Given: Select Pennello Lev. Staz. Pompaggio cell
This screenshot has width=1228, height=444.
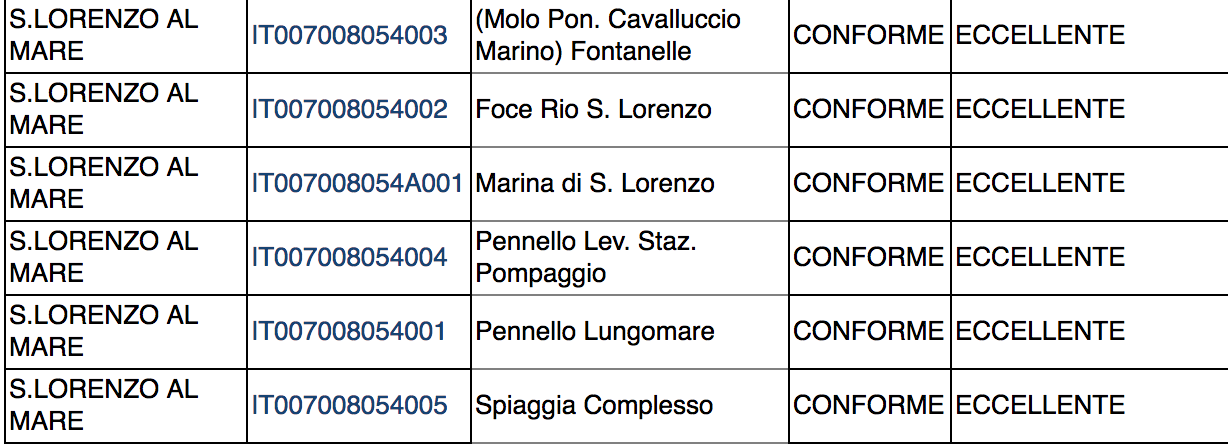Looking at the screenshot, I should pyautogui.click(x=586, y=257).
